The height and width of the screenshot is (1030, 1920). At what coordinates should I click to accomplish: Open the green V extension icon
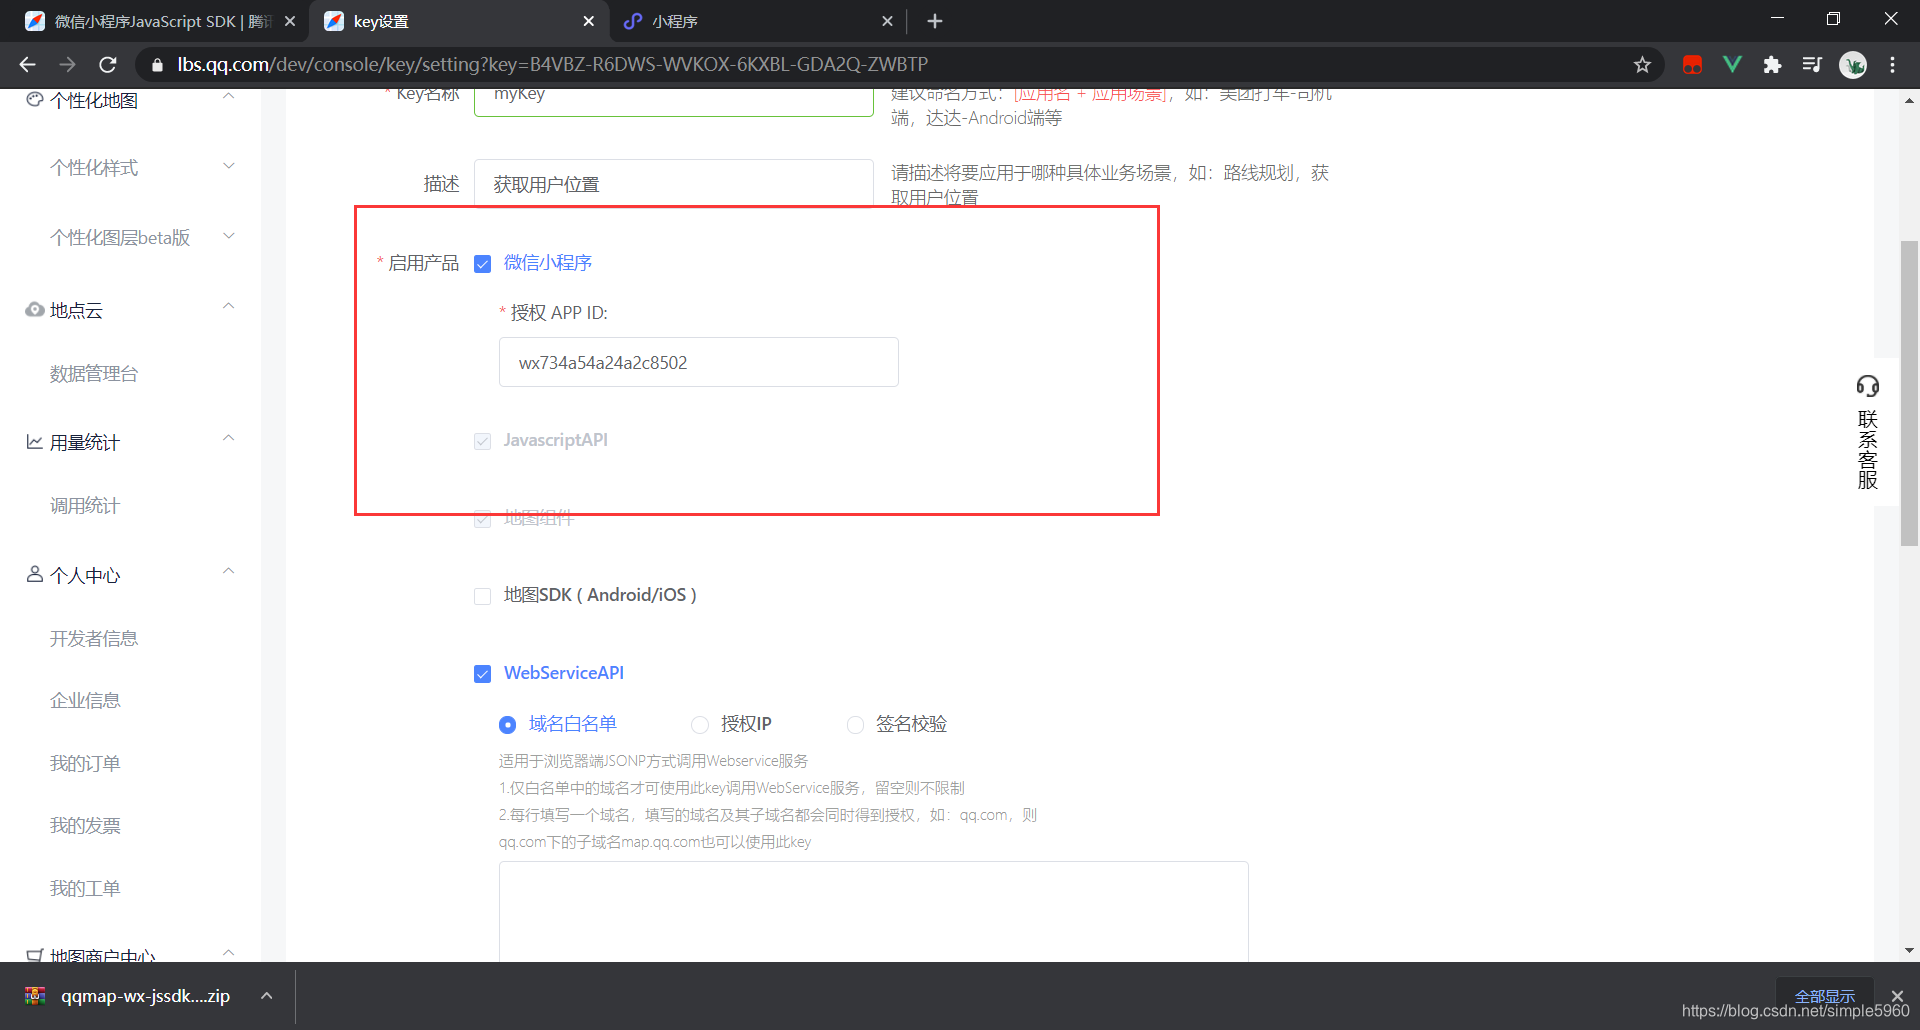1732,64
